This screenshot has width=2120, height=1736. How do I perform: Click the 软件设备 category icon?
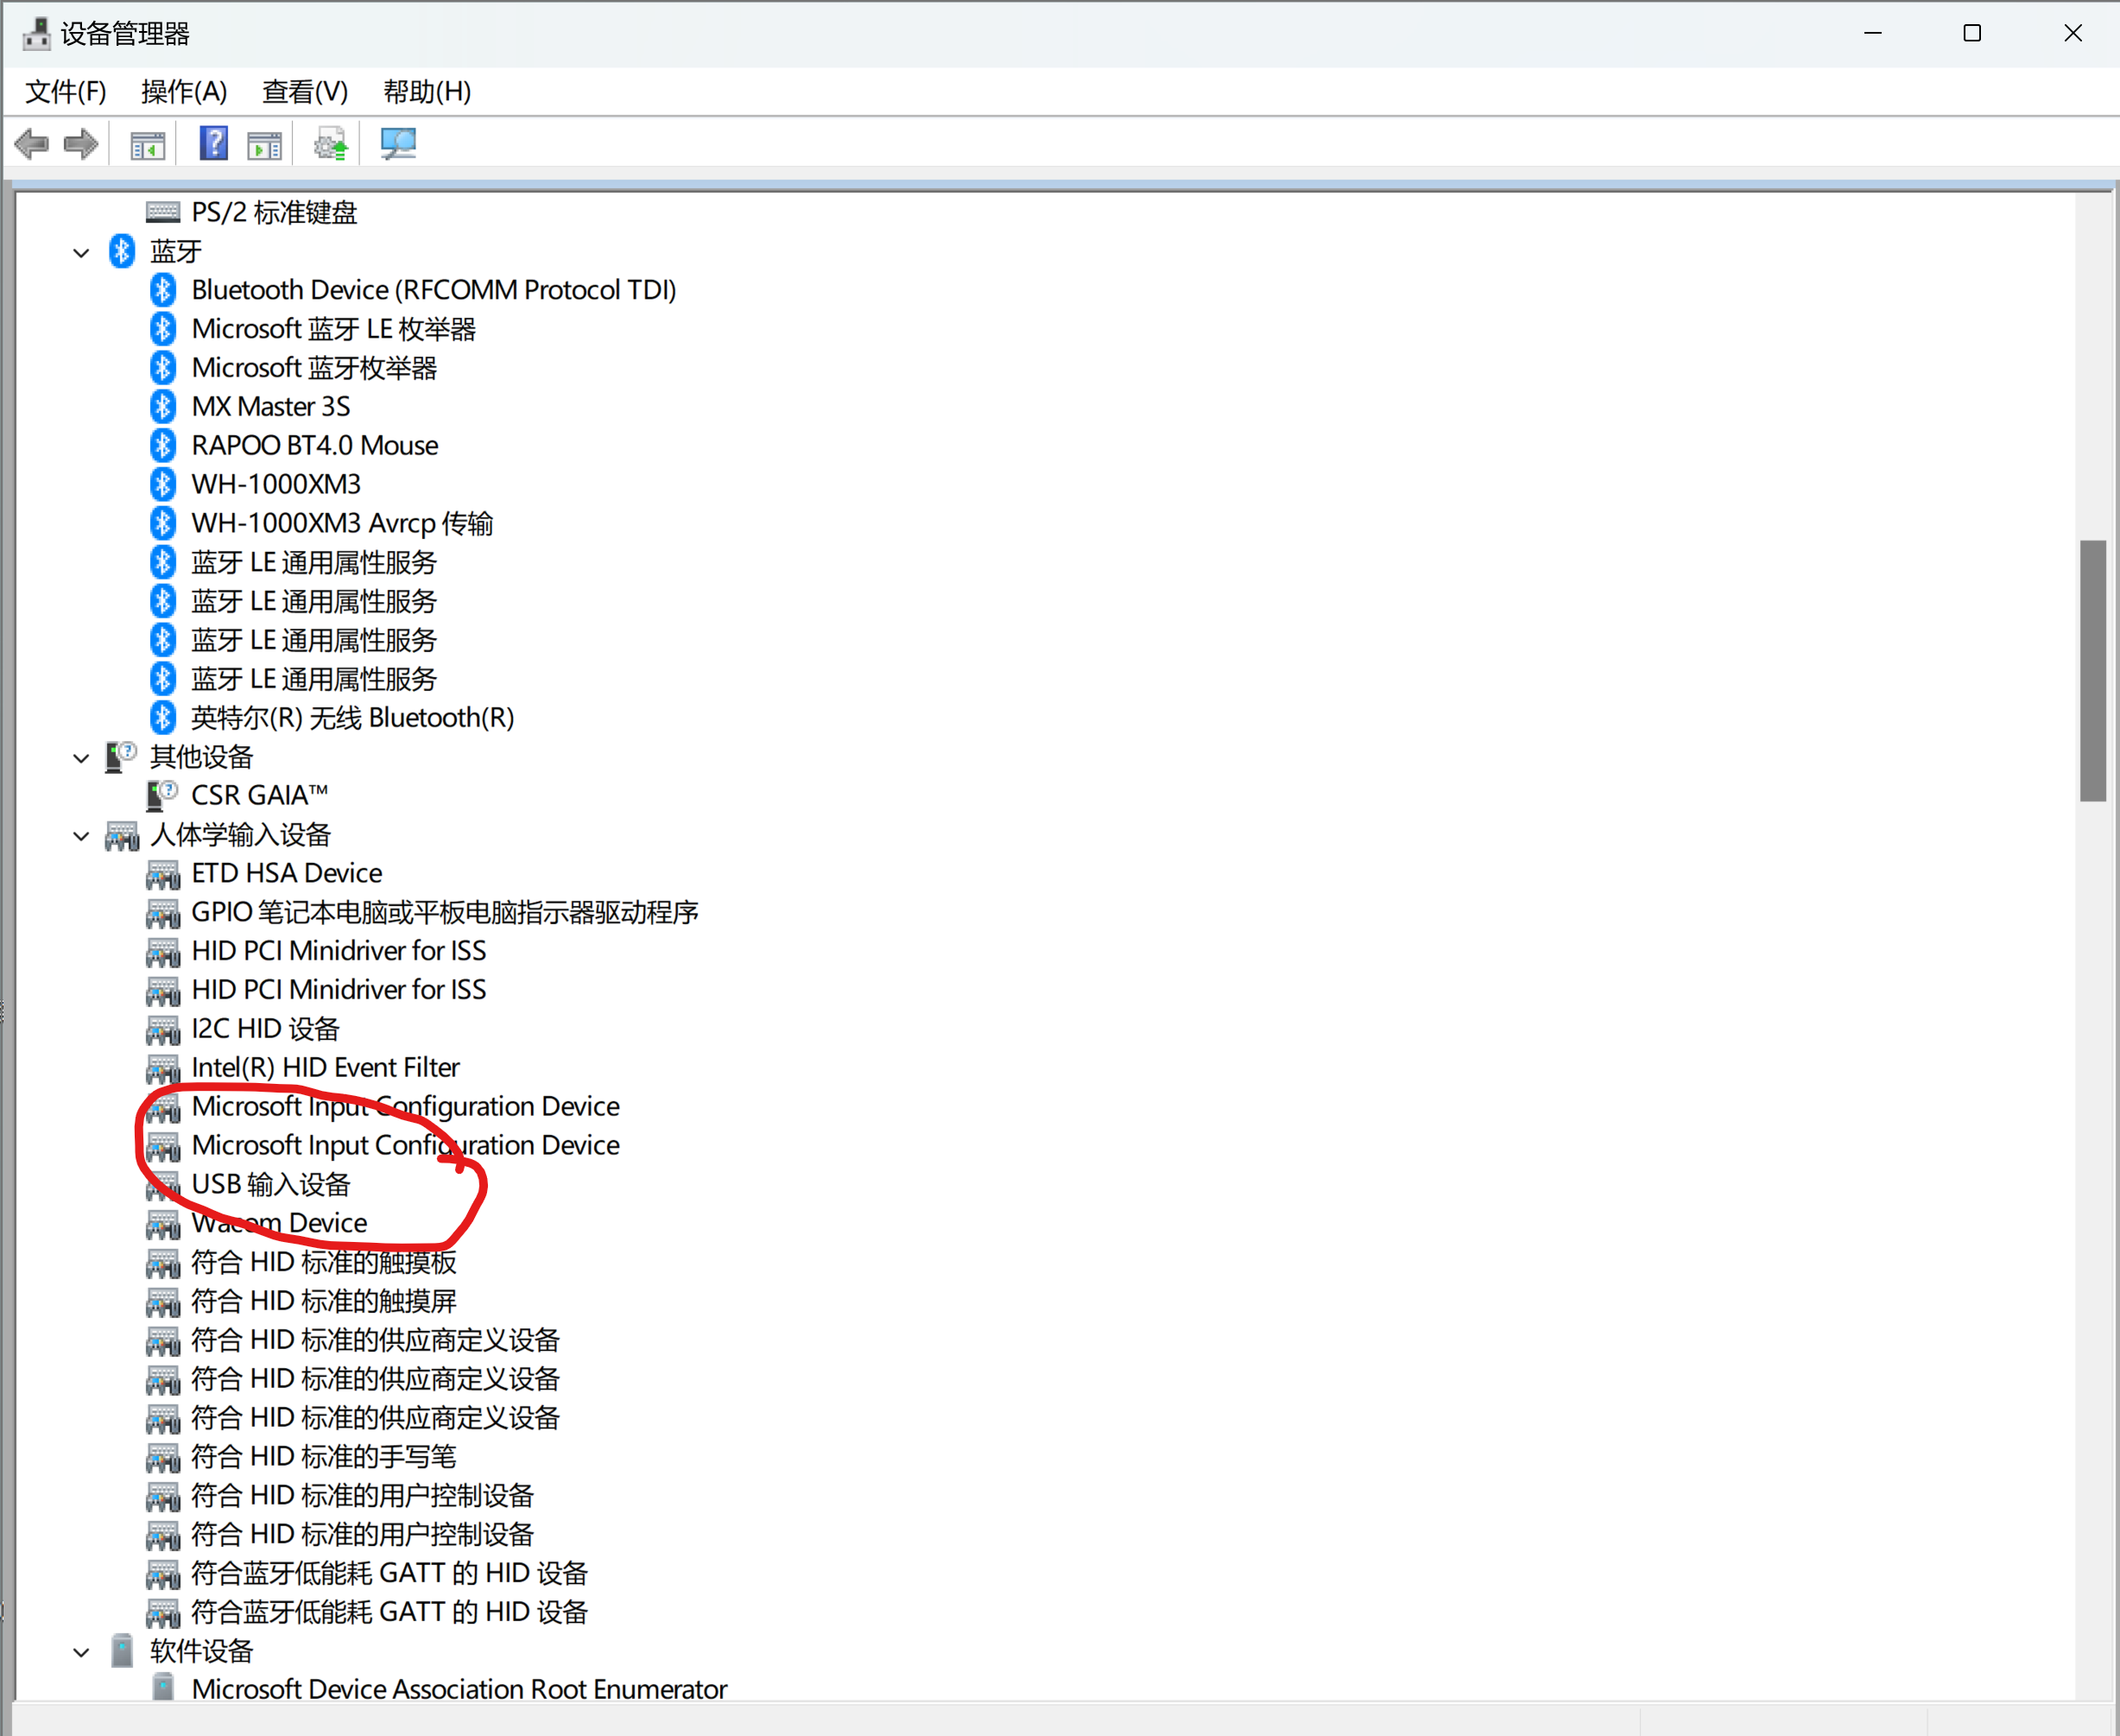point(122,1651)
